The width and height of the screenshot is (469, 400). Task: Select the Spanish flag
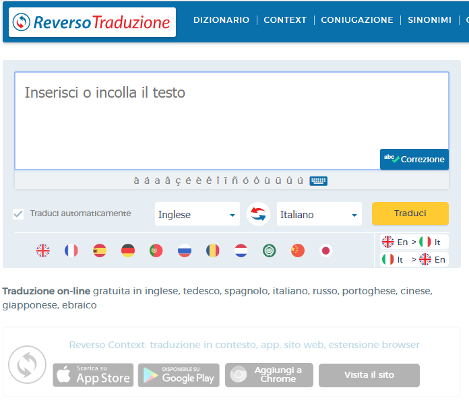[100, 250]
